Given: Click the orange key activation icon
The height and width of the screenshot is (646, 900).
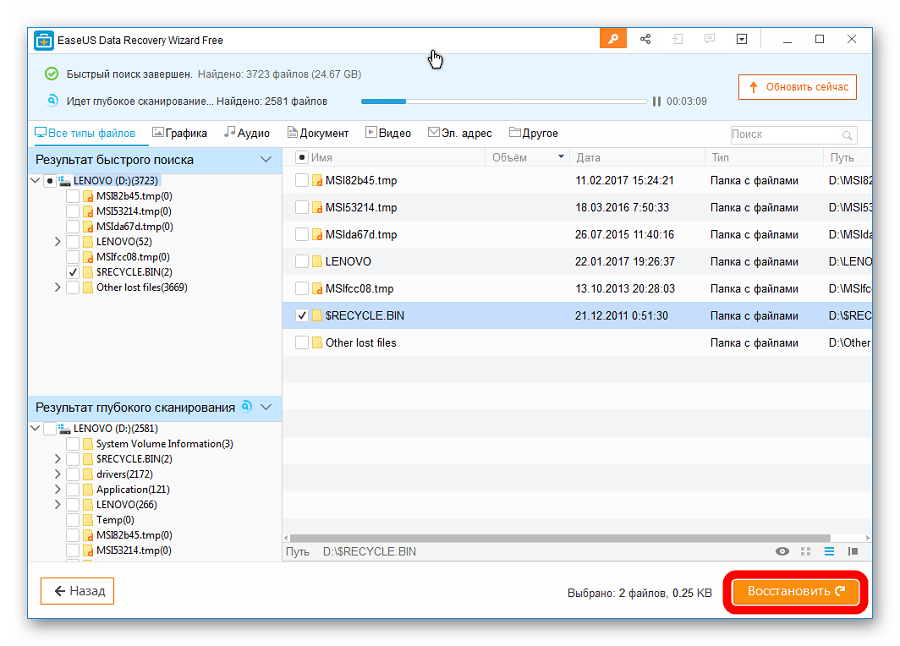Looking at the screenshot, I should [x=613, y=39].
